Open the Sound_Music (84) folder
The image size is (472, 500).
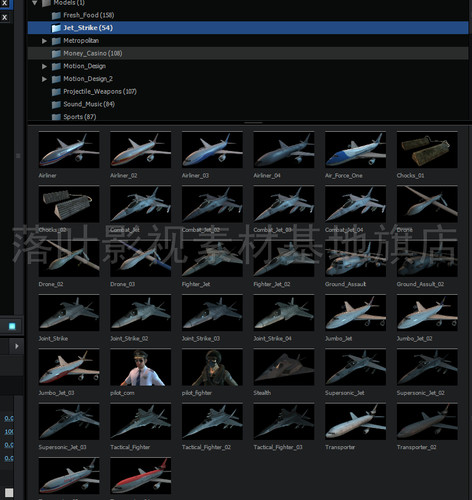pos(248,104)
